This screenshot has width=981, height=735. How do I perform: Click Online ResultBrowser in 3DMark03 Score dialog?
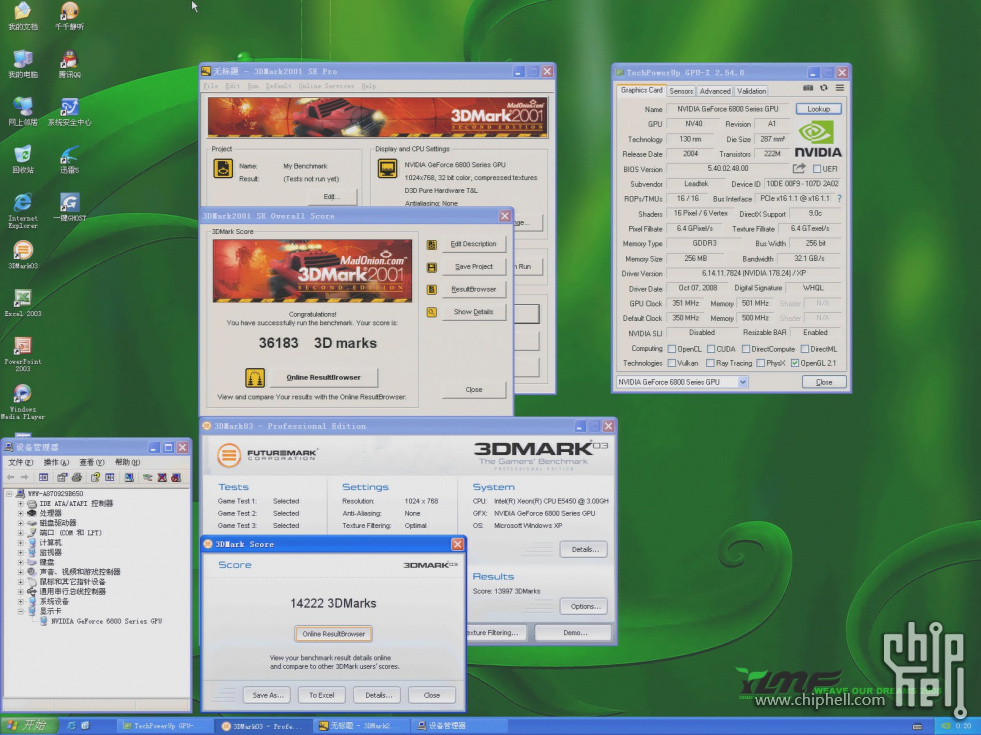(333, 634)
